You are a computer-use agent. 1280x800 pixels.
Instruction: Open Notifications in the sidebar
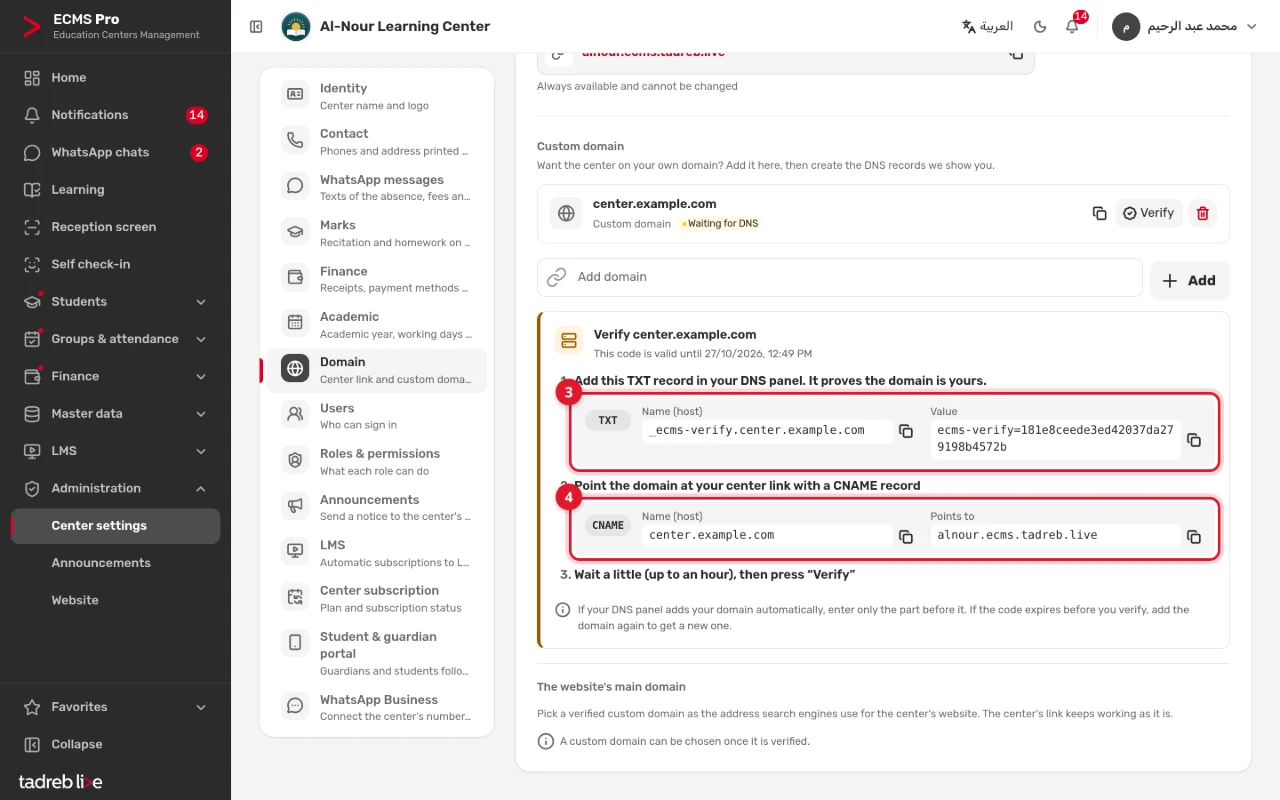(x=115, y=115)
